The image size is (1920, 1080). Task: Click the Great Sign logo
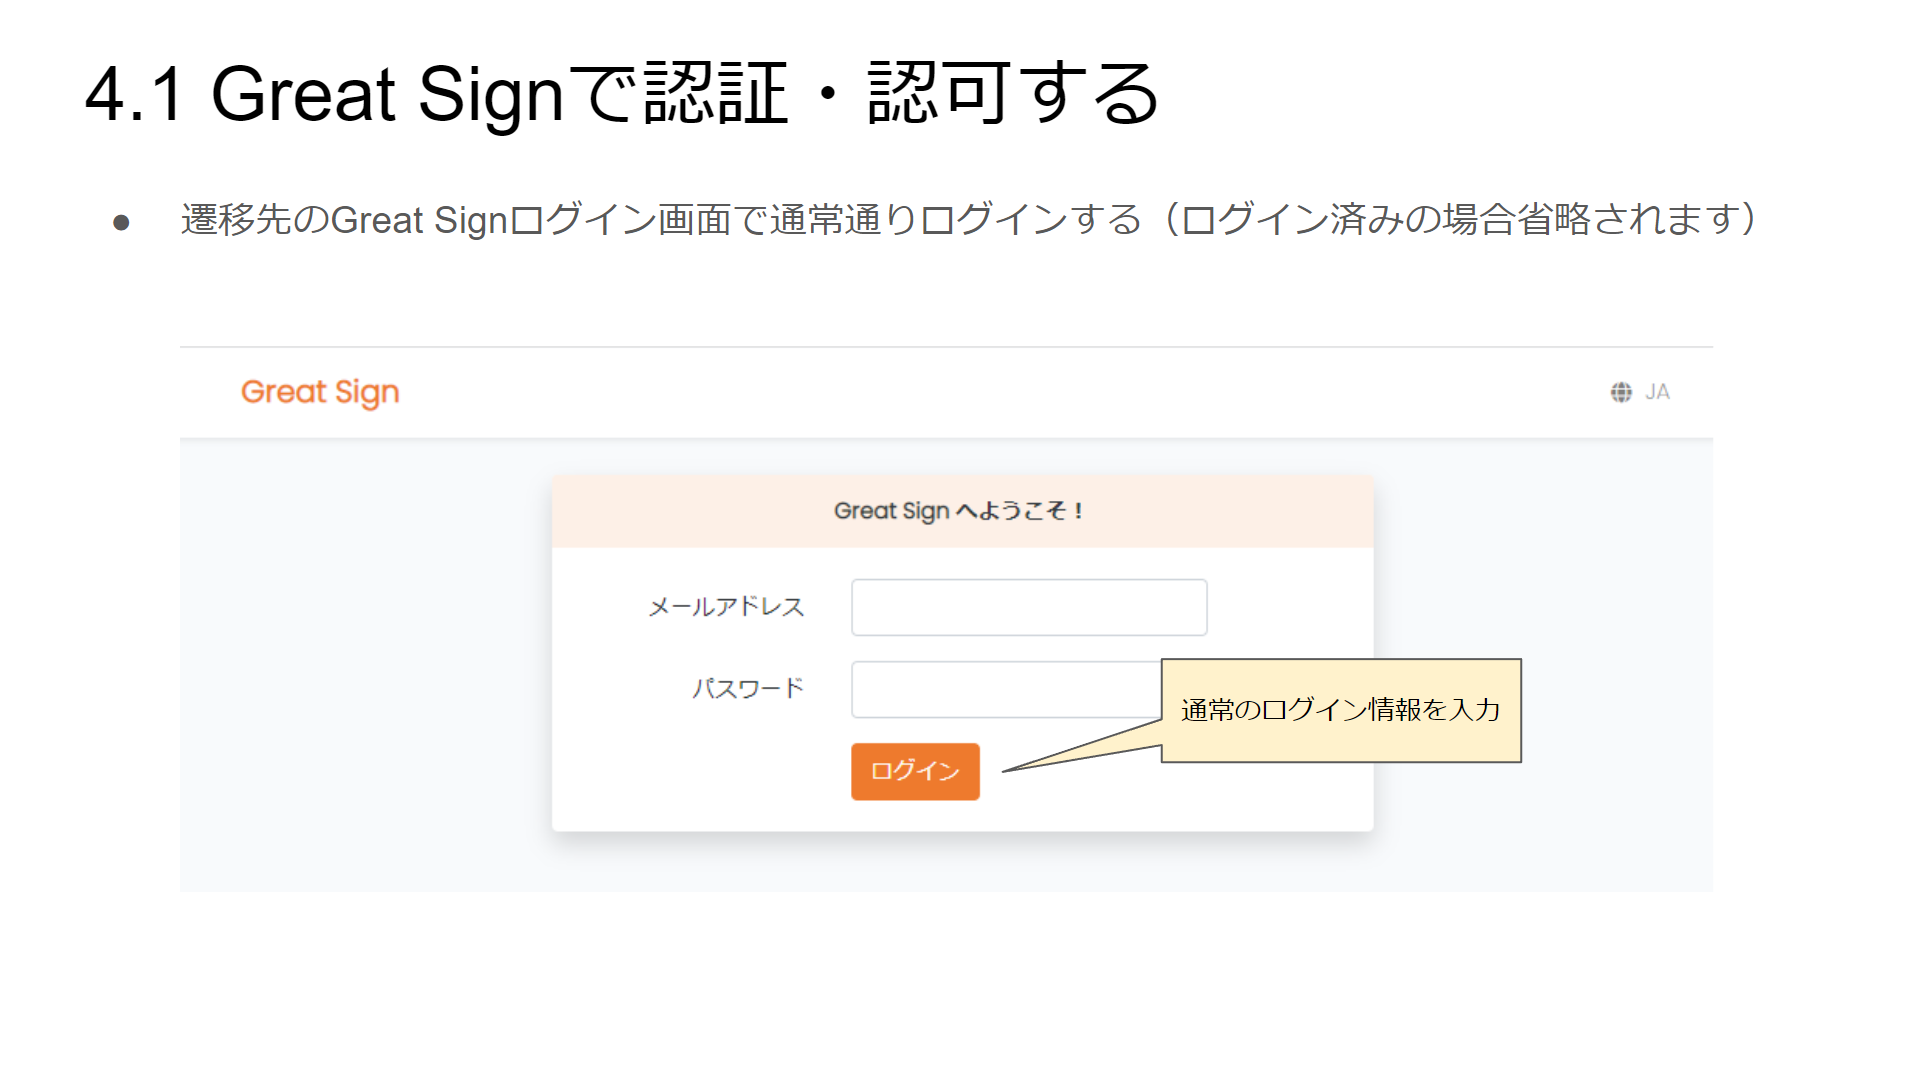pyautogui.click(x=320, y=393)
